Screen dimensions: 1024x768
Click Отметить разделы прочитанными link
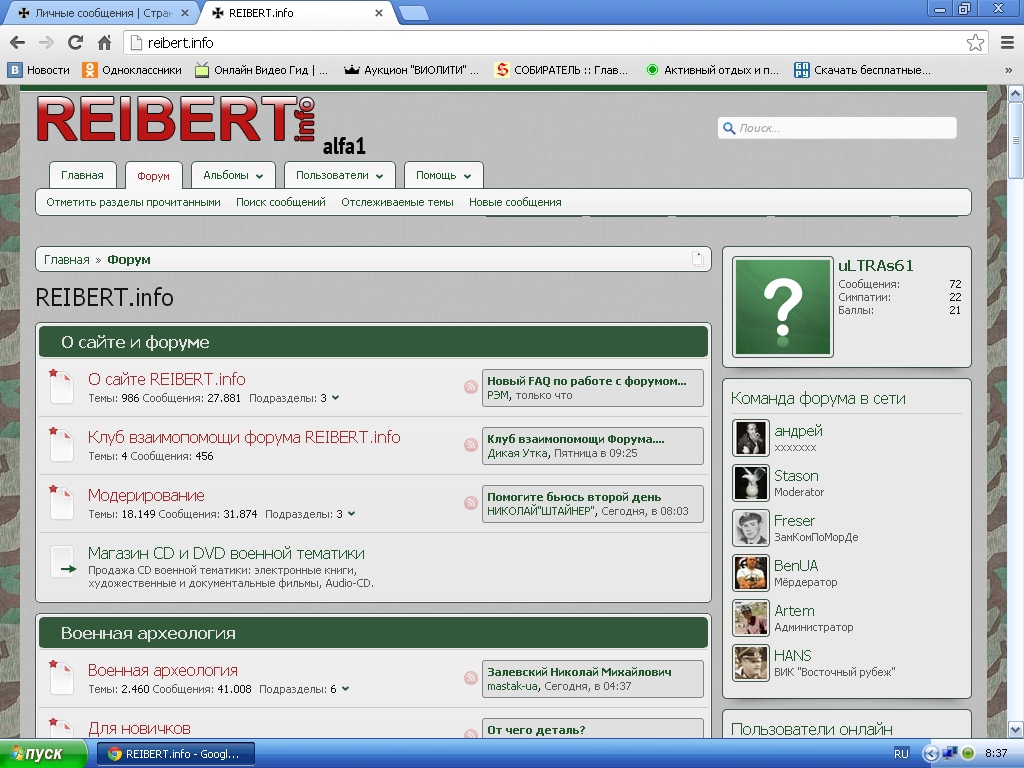[x=133, y=202]
